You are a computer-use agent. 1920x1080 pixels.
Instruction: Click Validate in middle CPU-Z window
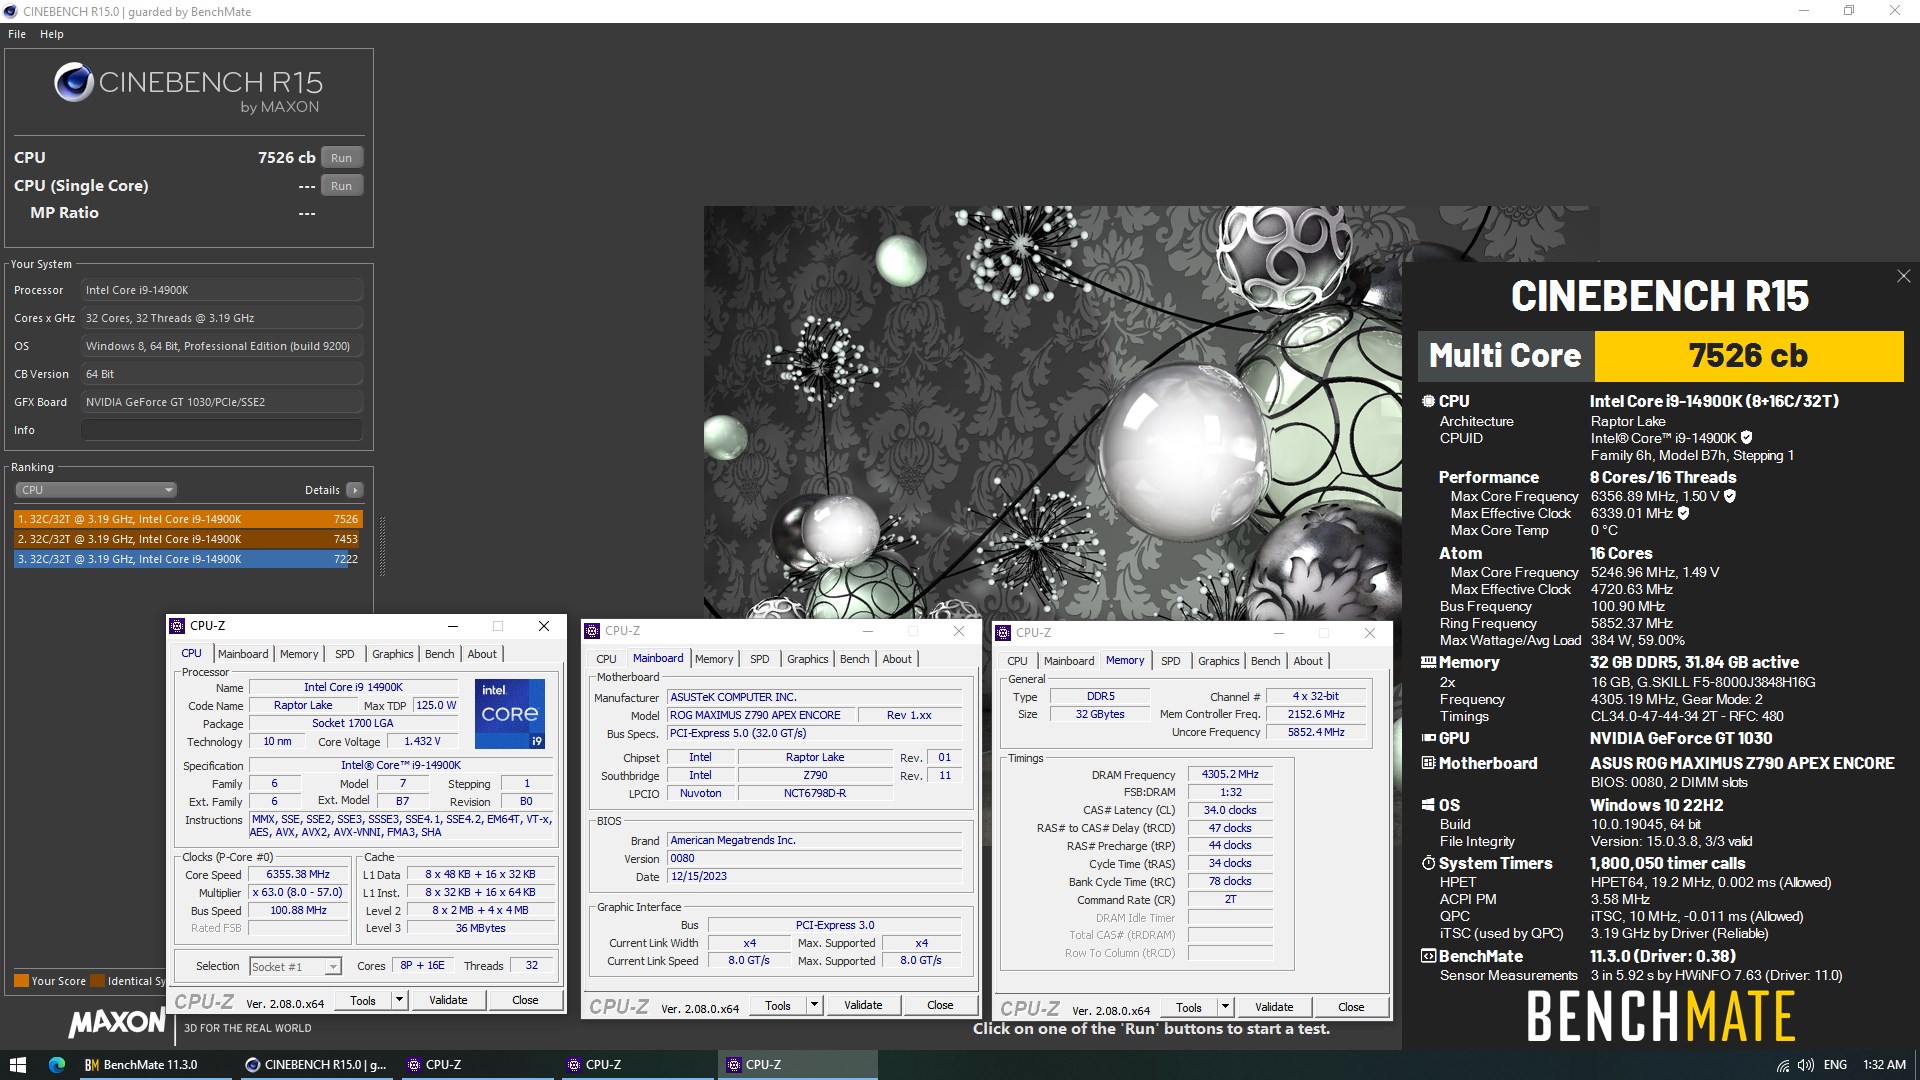click(x=863, y=1005)
